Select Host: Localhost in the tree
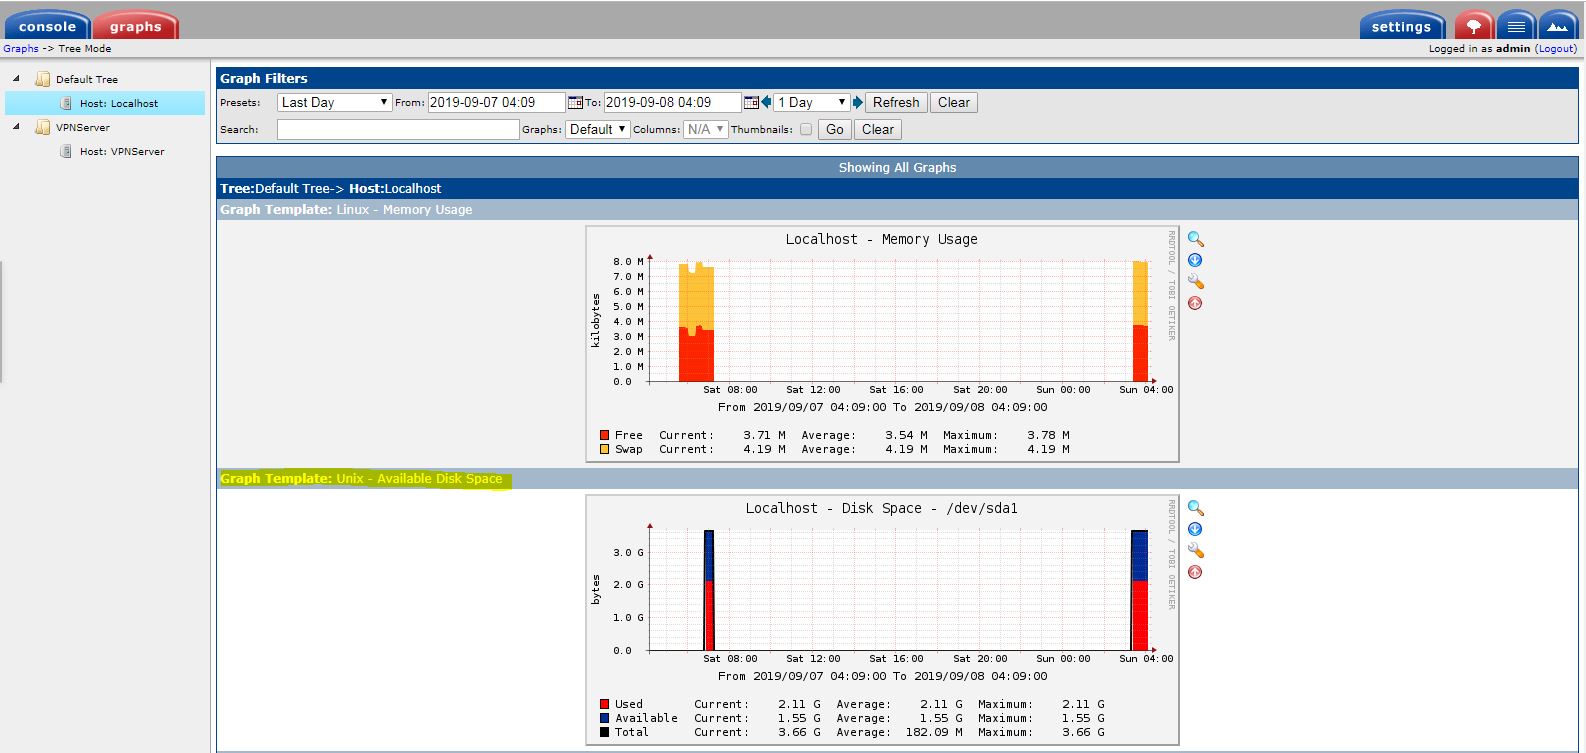 [119, 103]
